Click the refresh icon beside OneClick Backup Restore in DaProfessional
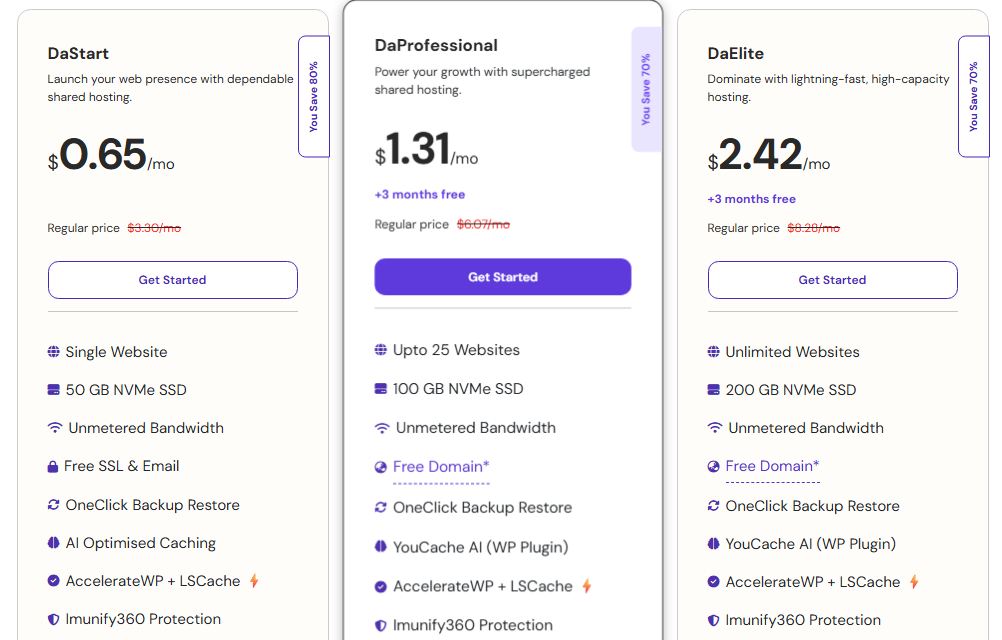 pyautogui.click(x=383, y=508)
